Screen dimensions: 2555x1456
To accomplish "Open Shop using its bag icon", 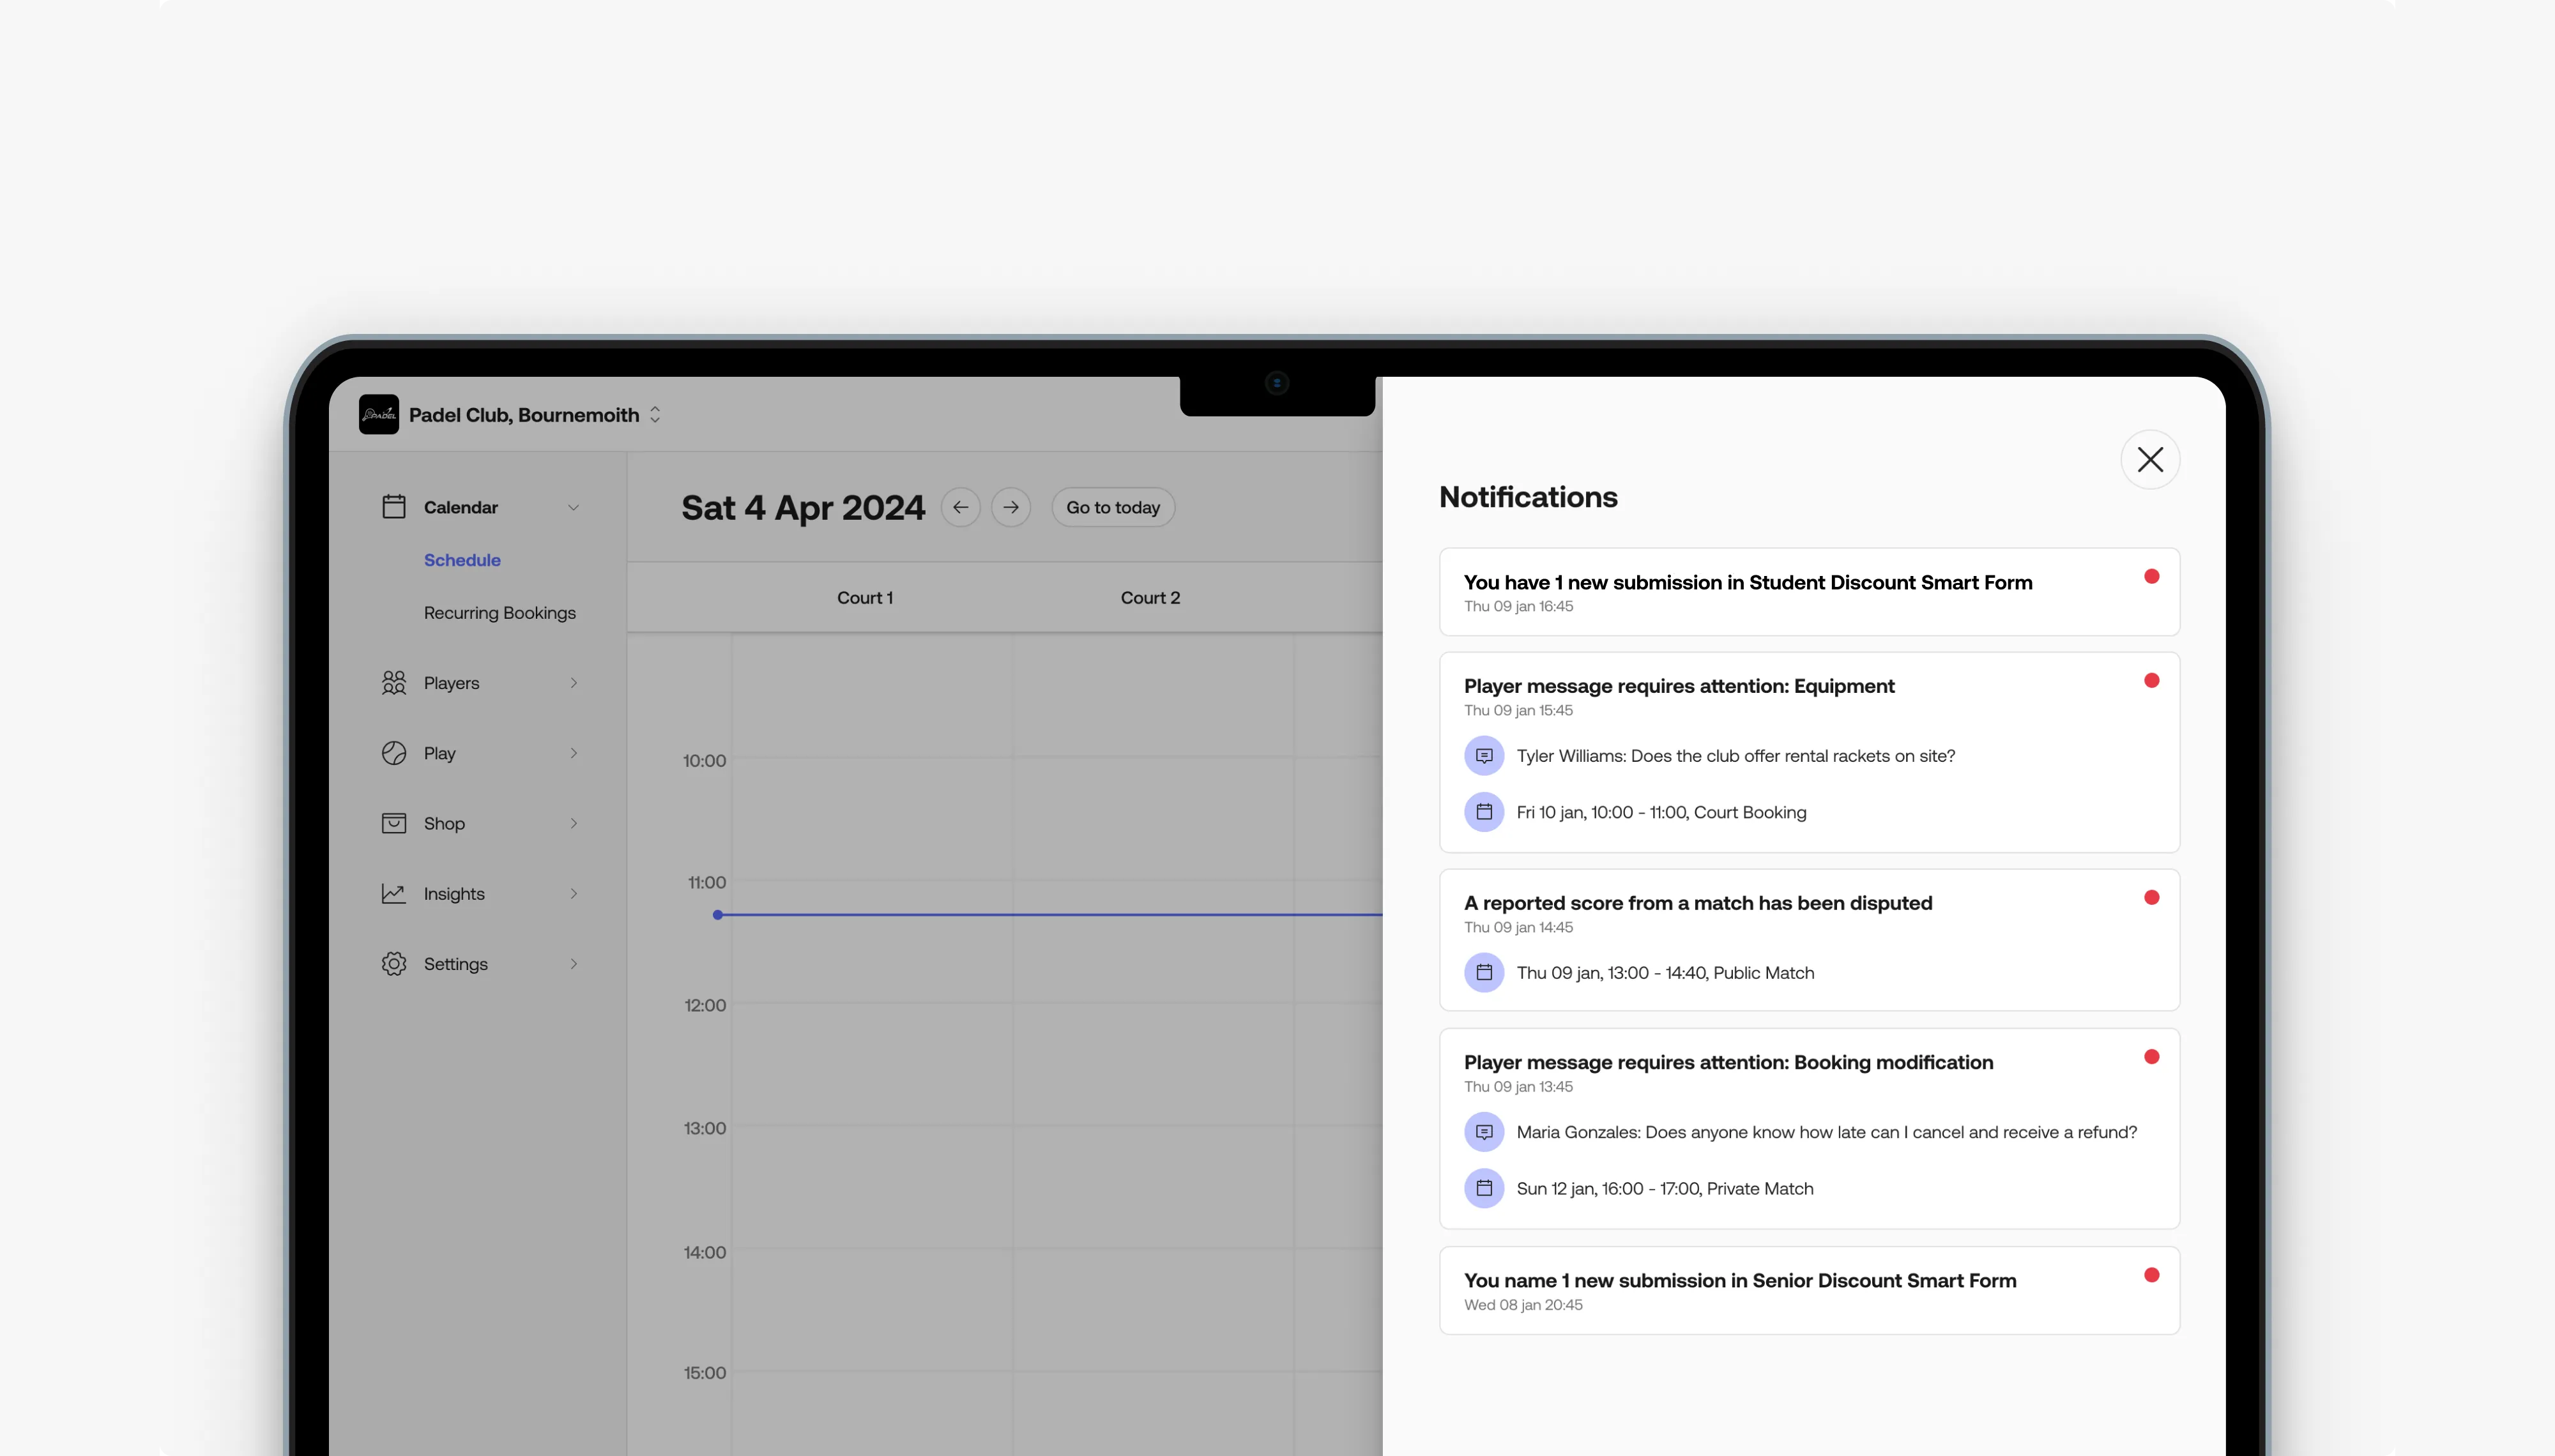I will [394, 823].
